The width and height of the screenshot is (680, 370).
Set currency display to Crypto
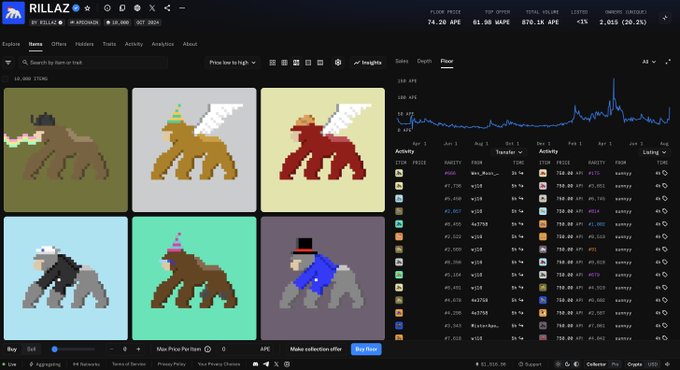634,364
